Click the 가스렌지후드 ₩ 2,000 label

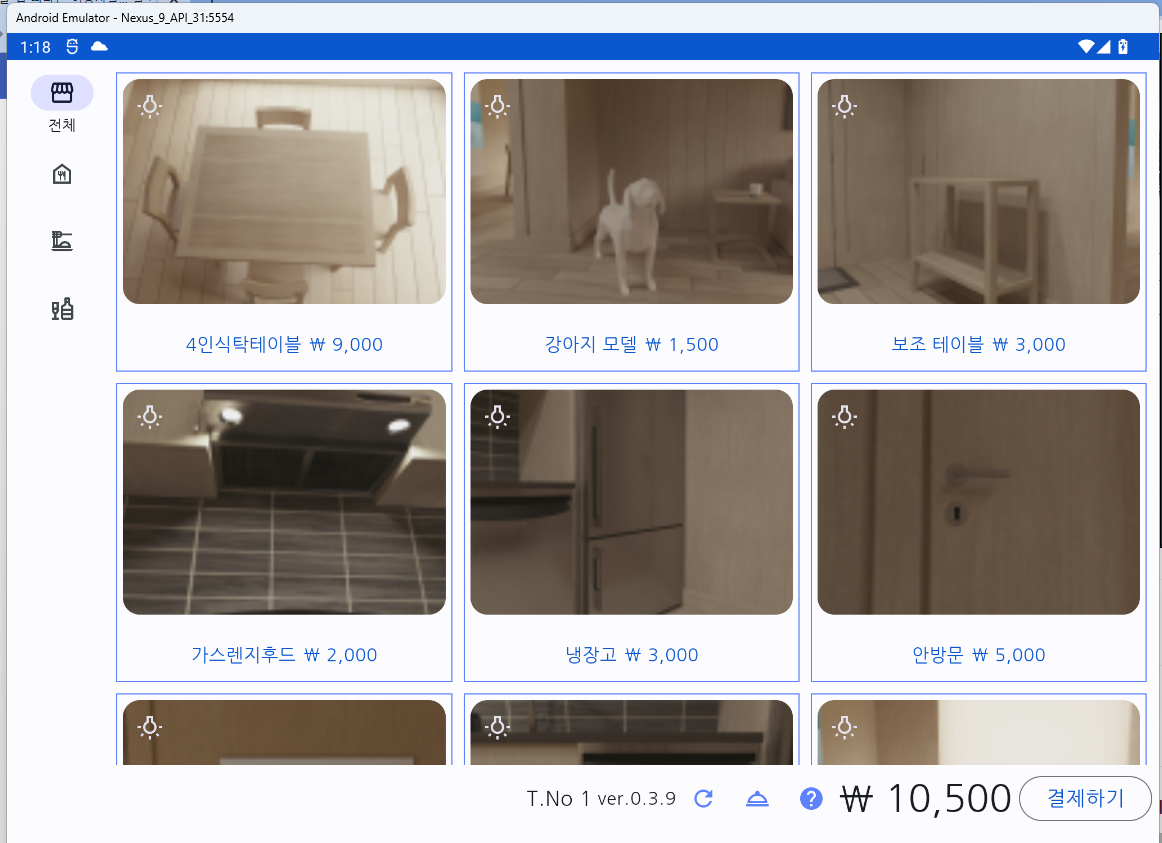[284, 655]
